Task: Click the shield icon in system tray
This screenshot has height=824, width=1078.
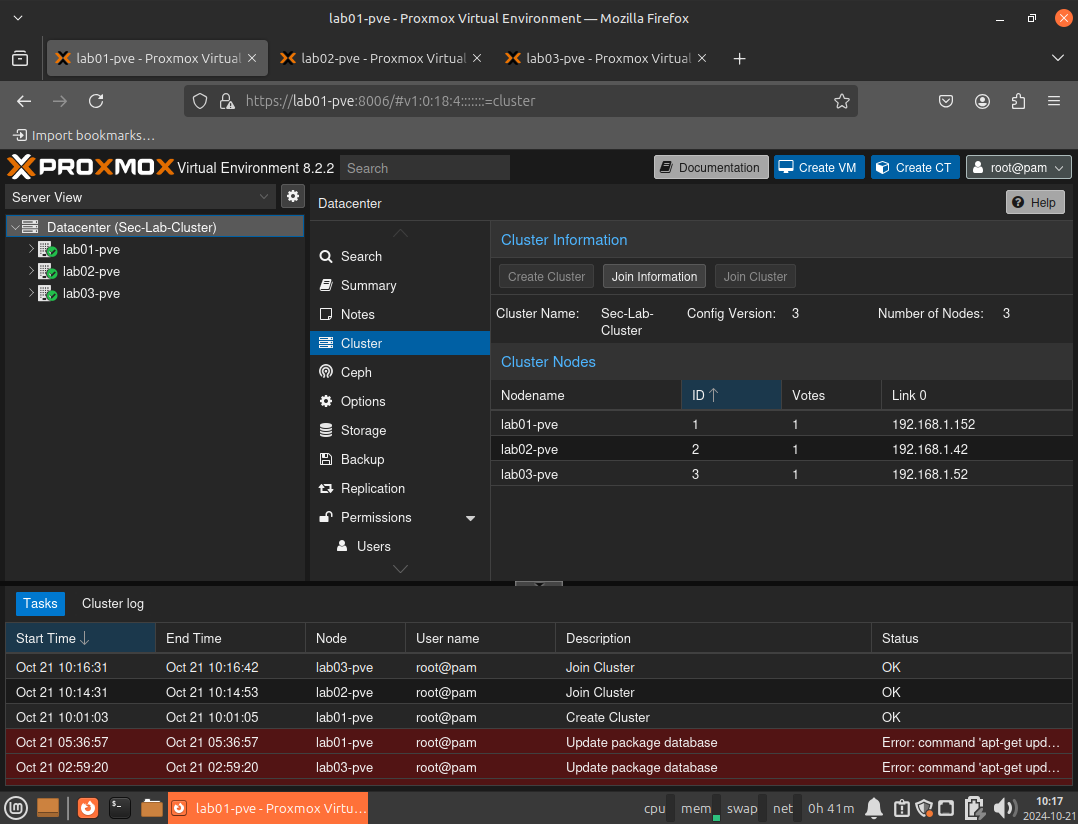Action: [924, 808]
